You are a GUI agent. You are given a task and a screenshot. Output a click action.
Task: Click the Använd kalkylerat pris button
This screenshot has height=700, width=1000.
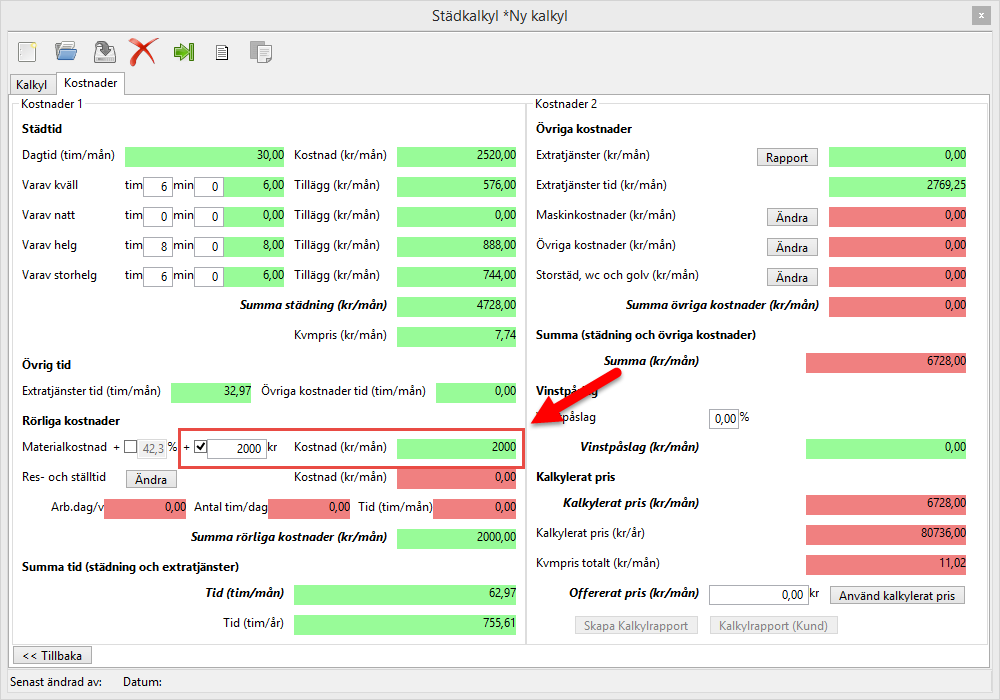click(x=897, y=595)
